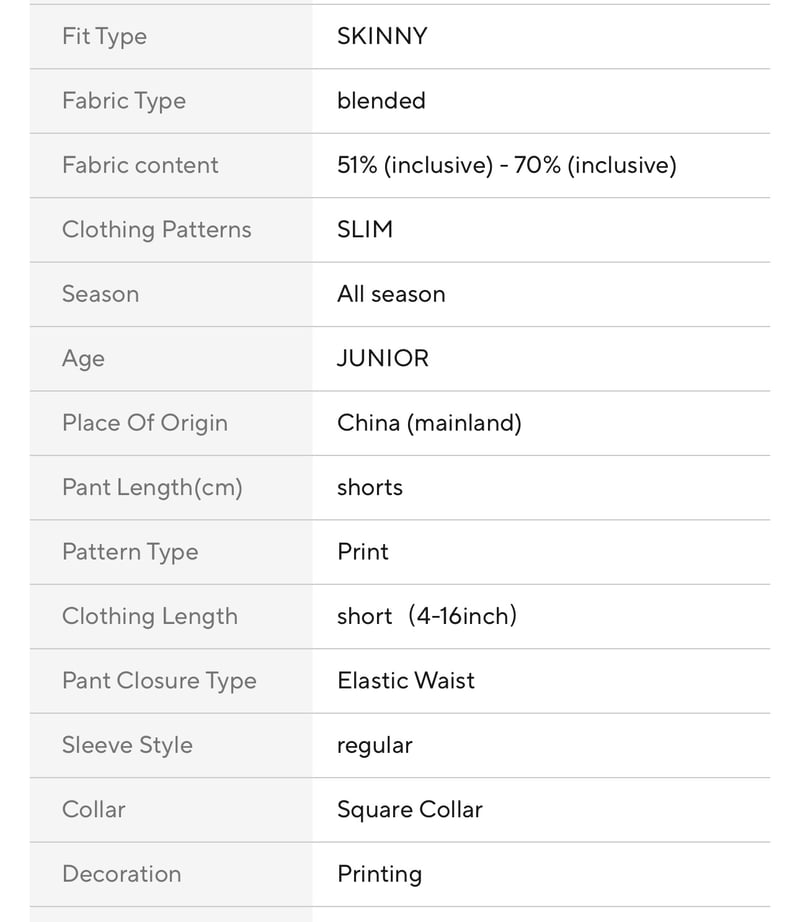800x922 pixels.
Task: Click the short (4-16inch) clothing length value
Action: coord(427,616)
